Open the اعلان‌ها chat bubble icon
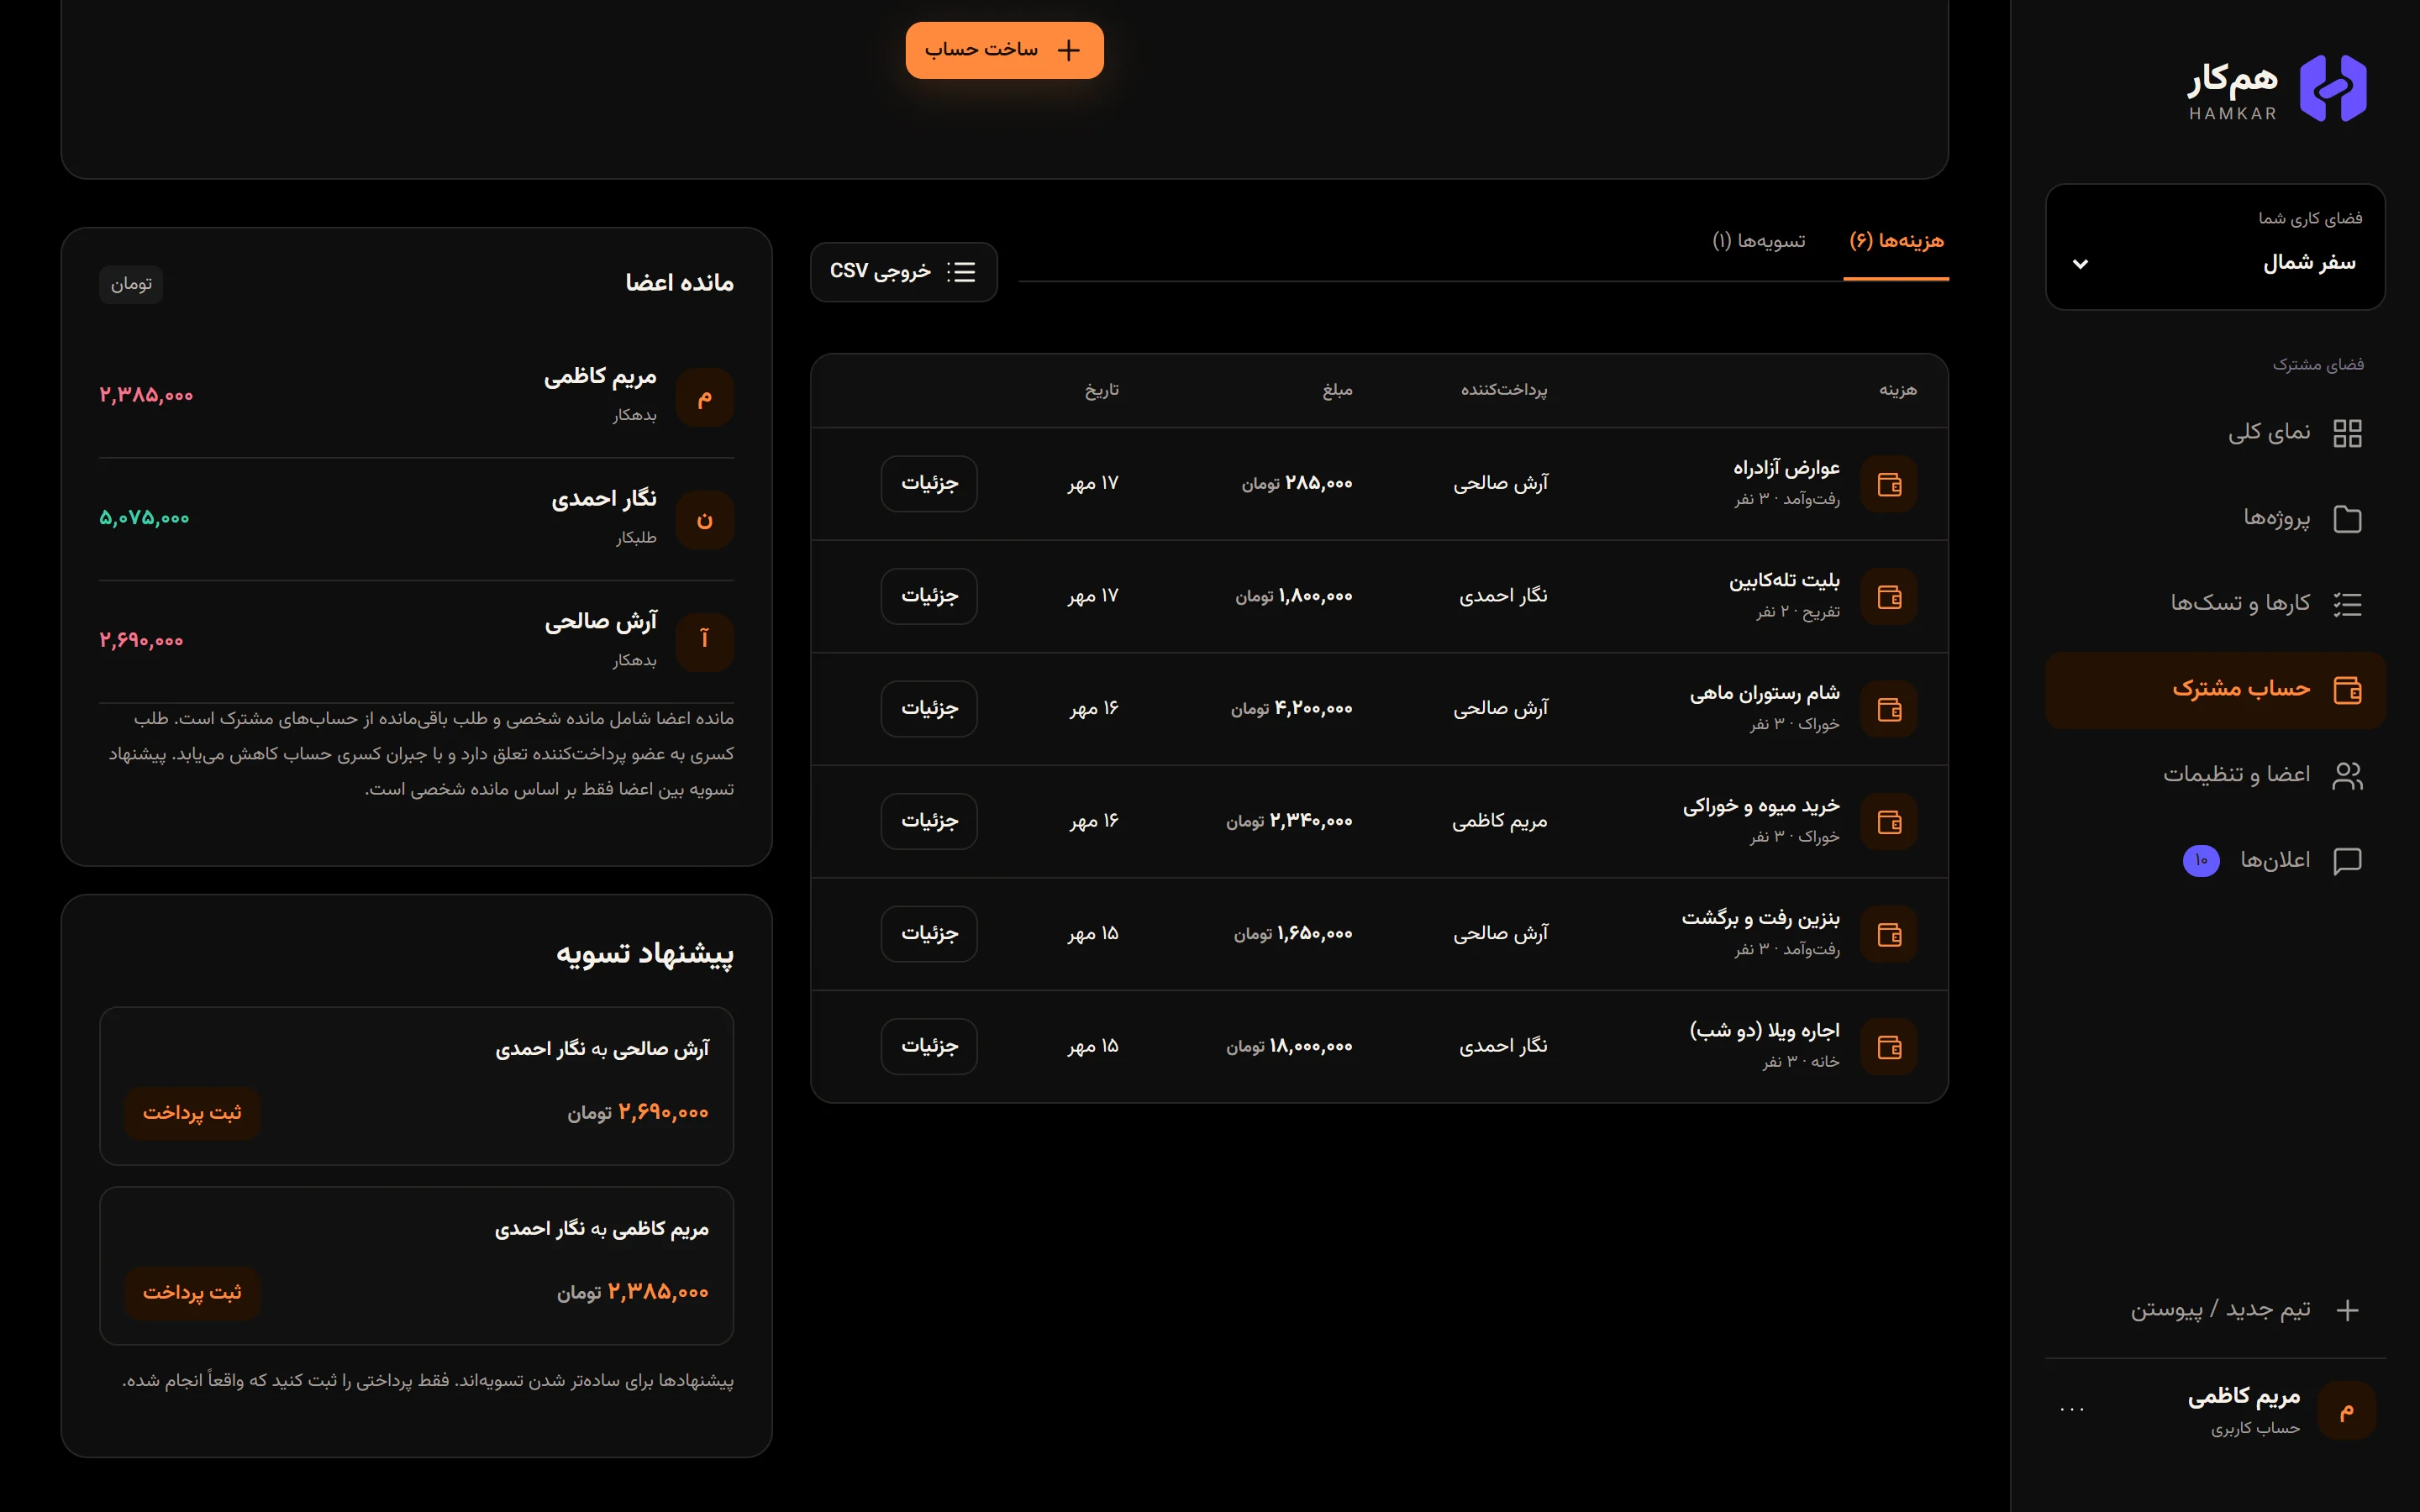 pyautogui.click(x=2347, y=861)
